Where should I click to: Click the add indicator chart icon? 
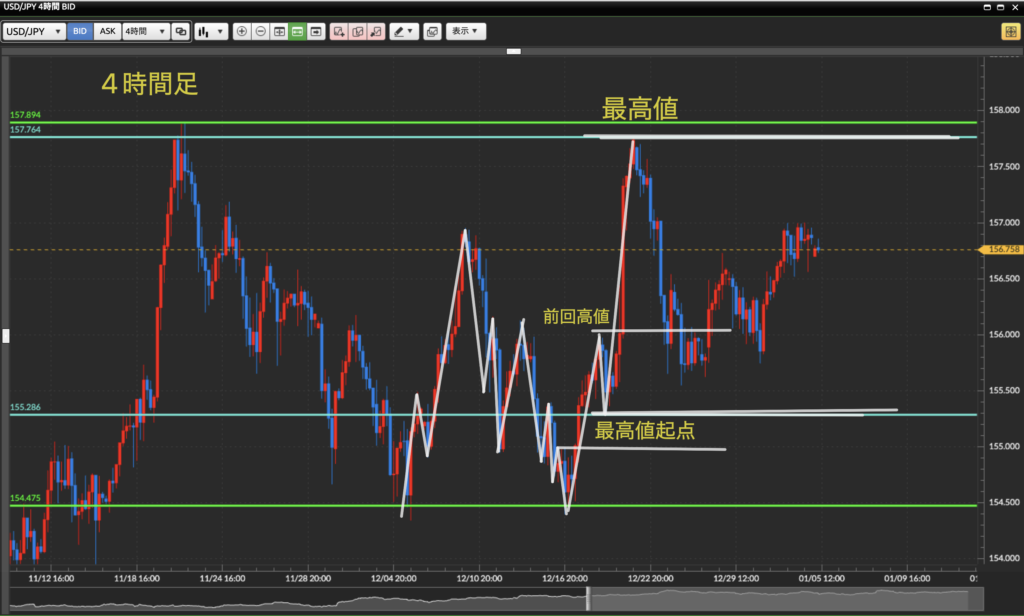point(339,31)
